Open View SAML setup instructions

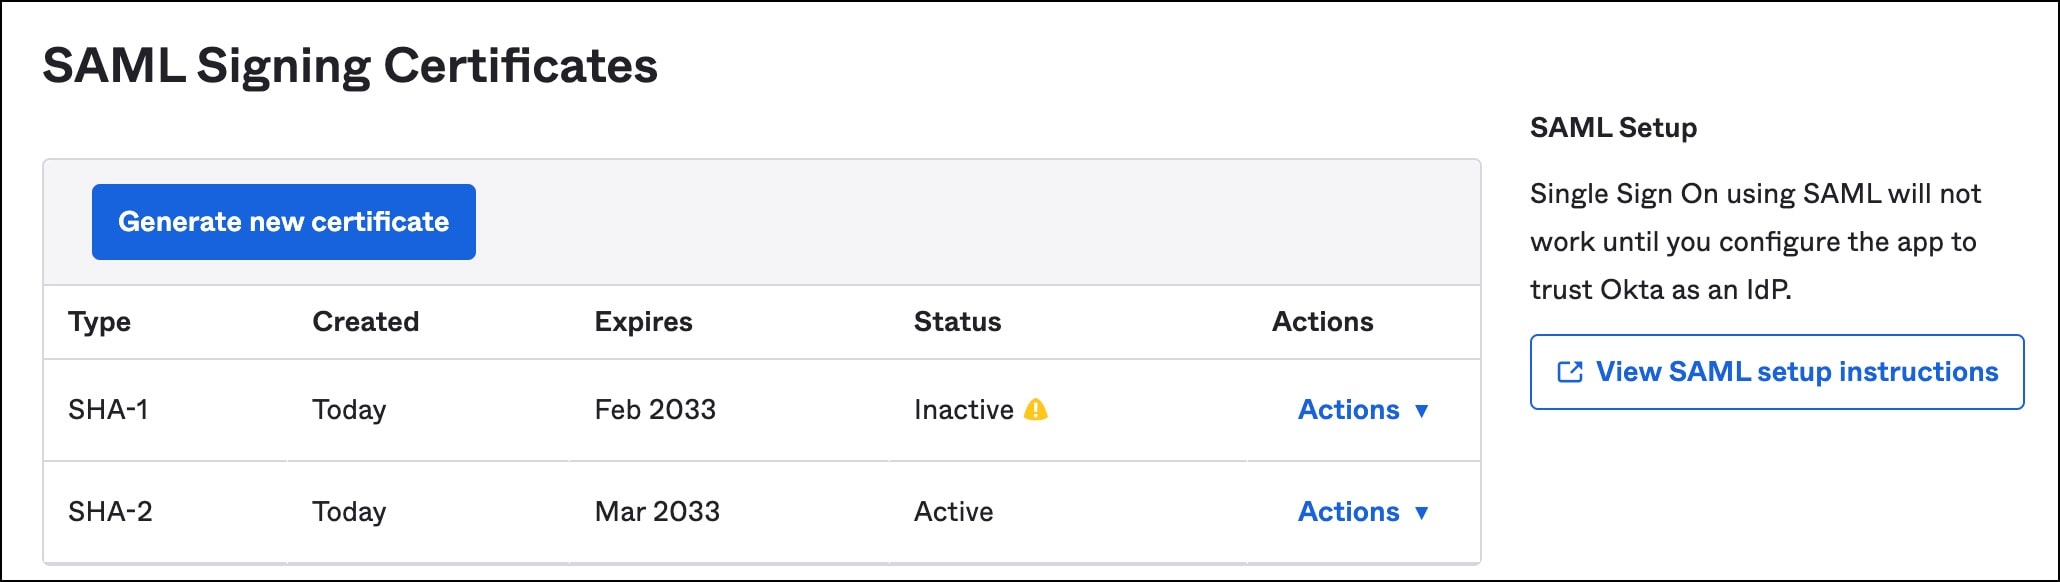[x=1777, y=372]
